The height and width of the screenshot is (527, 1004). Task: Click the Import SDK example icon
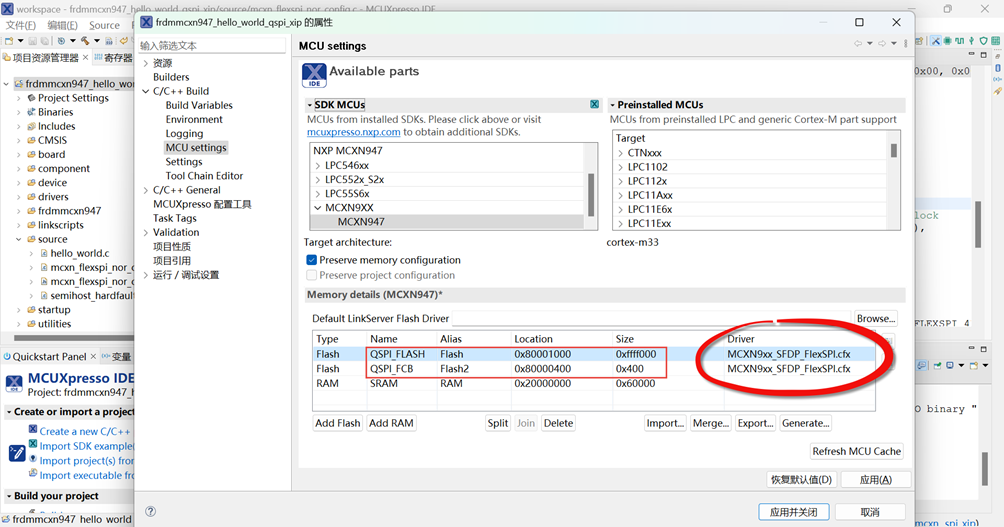[x=33, y=444]
